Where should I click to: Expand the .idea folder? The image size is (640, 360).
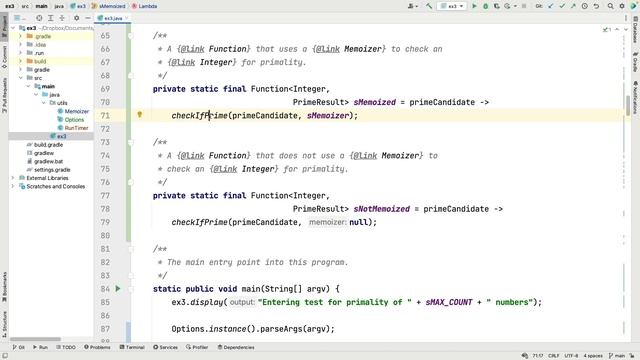[20, 44]
